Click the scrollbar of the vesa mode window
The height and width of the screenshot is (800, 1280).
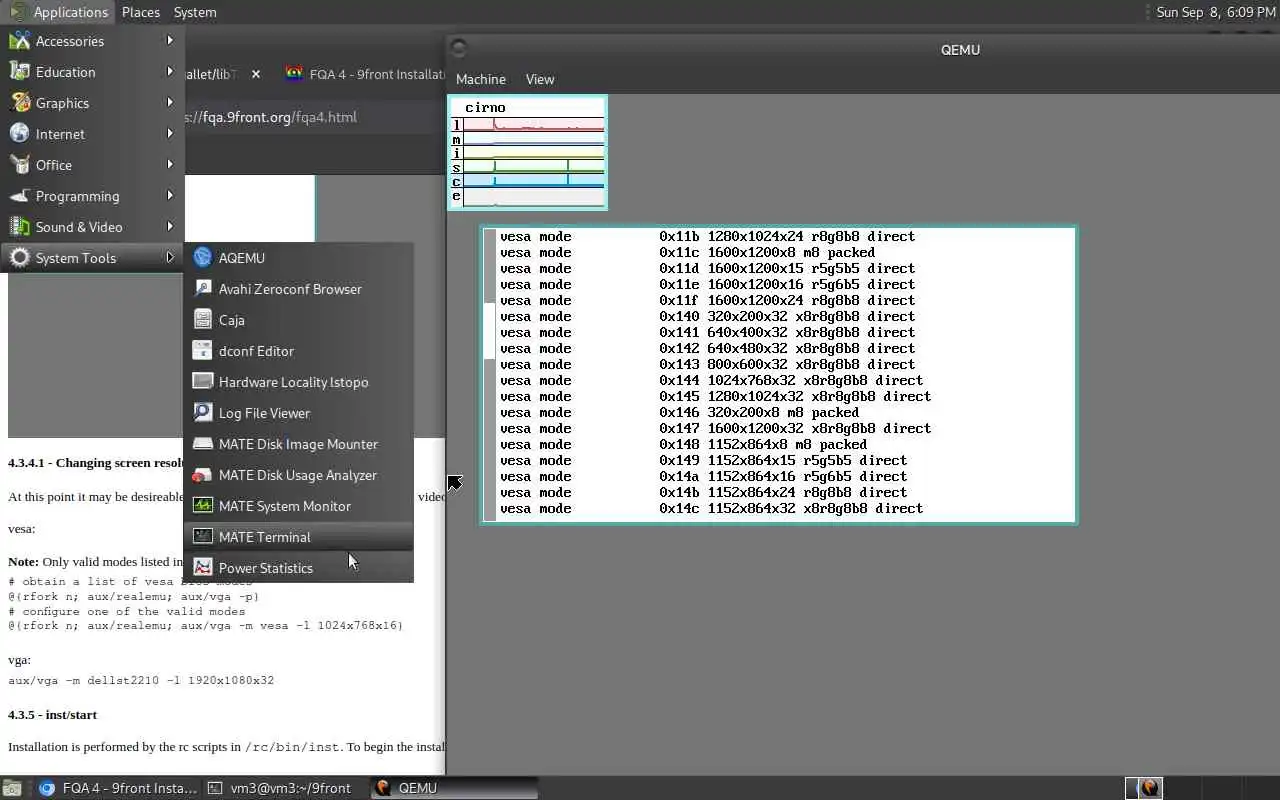pyautogui.click(x=490, y=375)
